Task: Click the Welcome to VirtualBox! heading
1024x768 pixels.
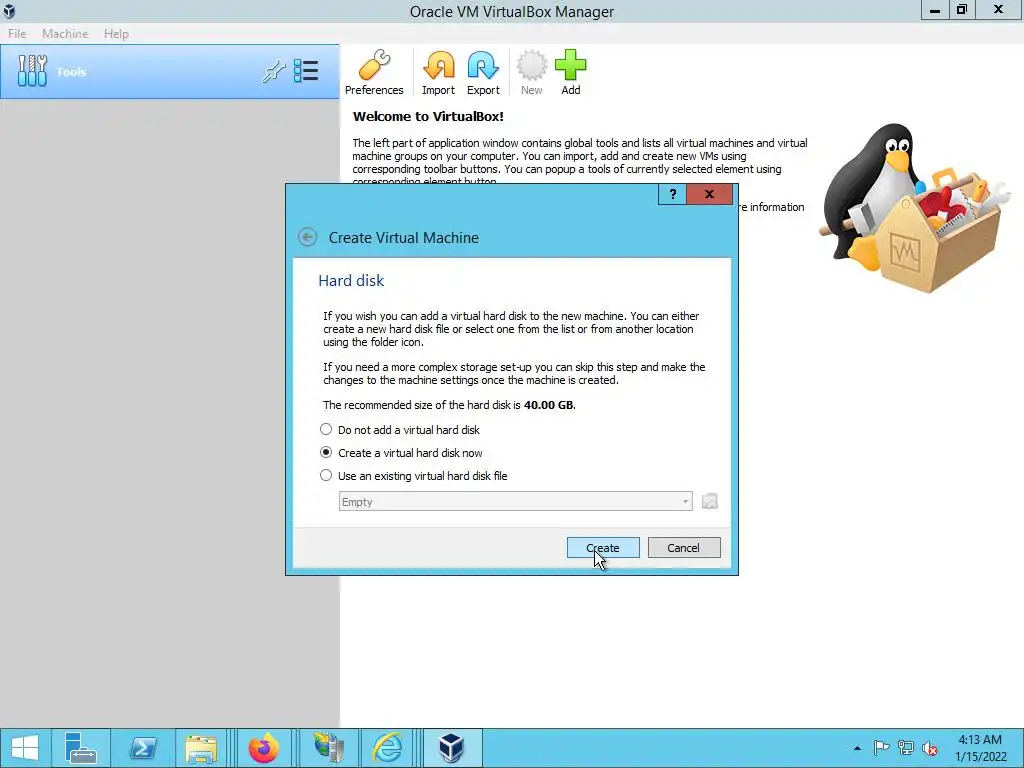Action: click(x=428, y=117)
